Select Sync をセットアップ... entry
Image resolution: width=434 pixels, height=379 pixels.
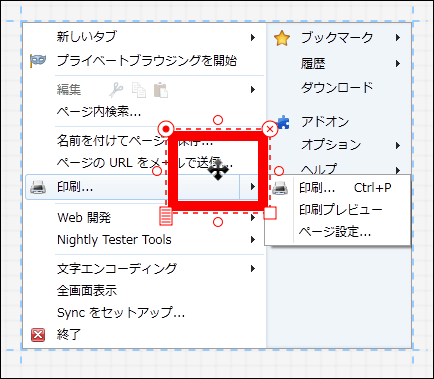click(x=121, y=313)
